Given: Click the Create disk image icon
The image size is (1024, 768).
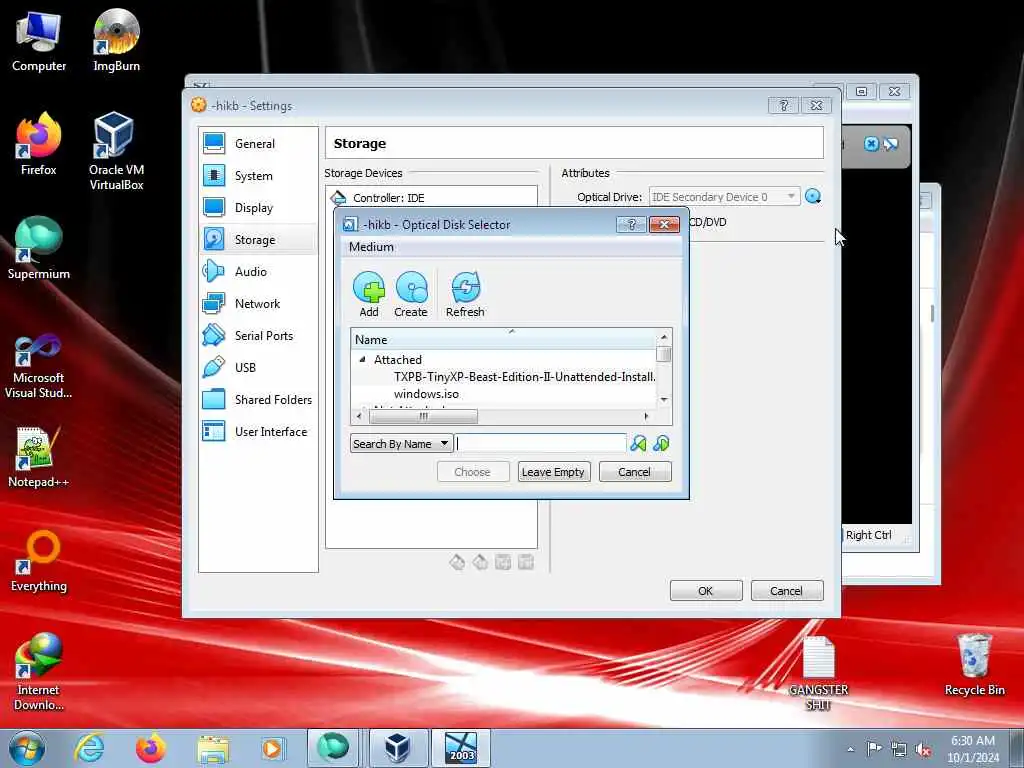Looking at the screenshot, I should [x=411, y=295].
